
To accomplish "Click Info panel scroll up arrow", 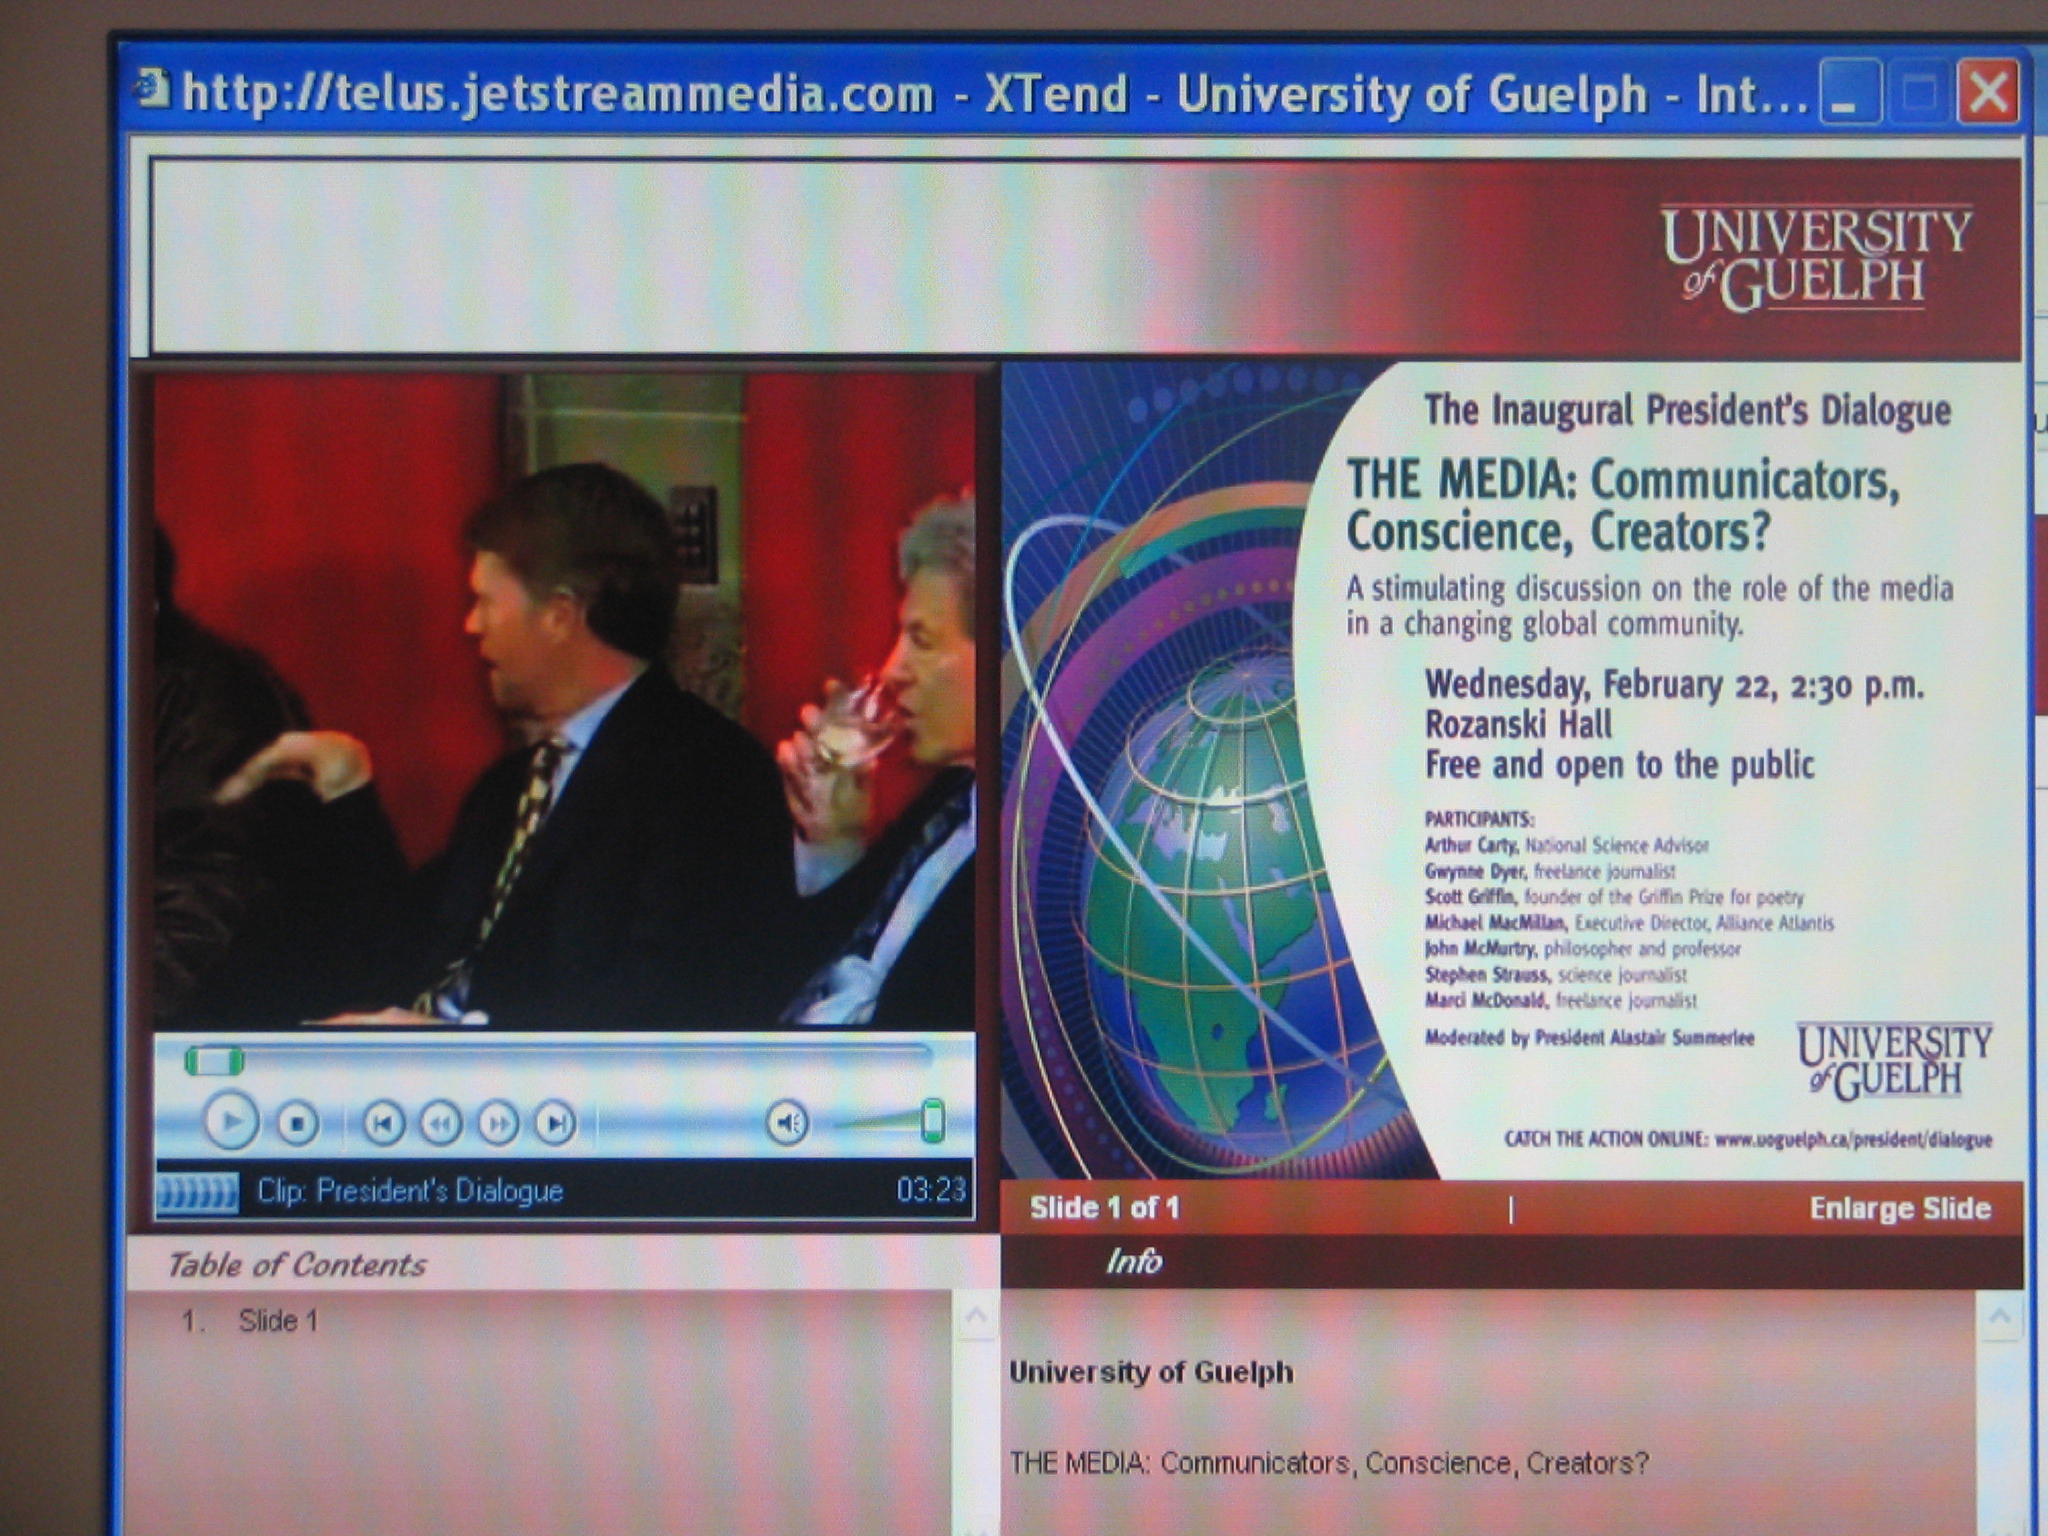I will (x=1999, y=1316).
